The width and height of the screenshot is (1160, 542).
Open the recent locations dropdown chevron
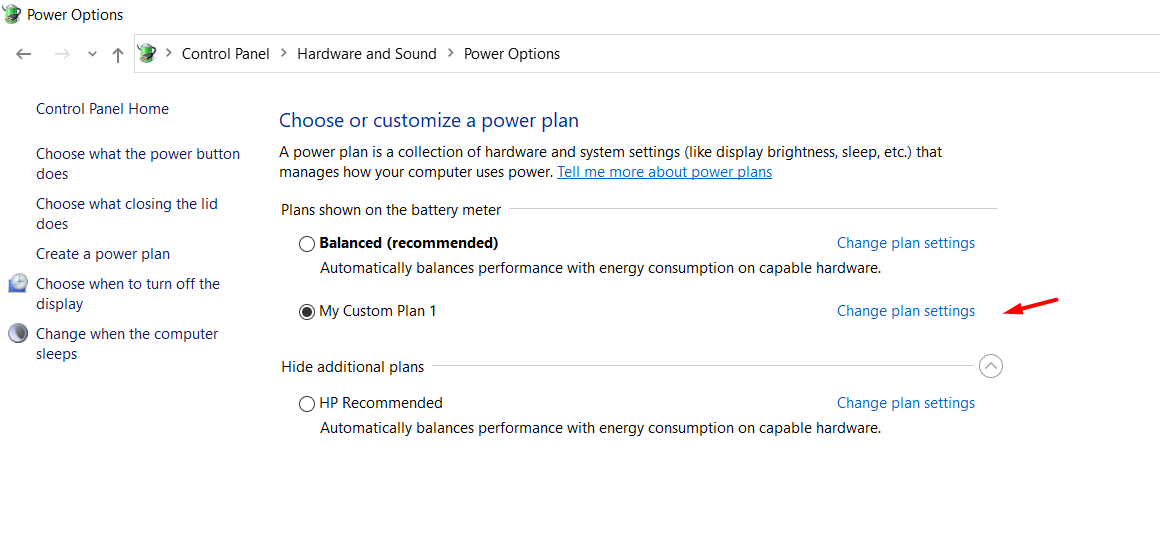pos(92,54)
